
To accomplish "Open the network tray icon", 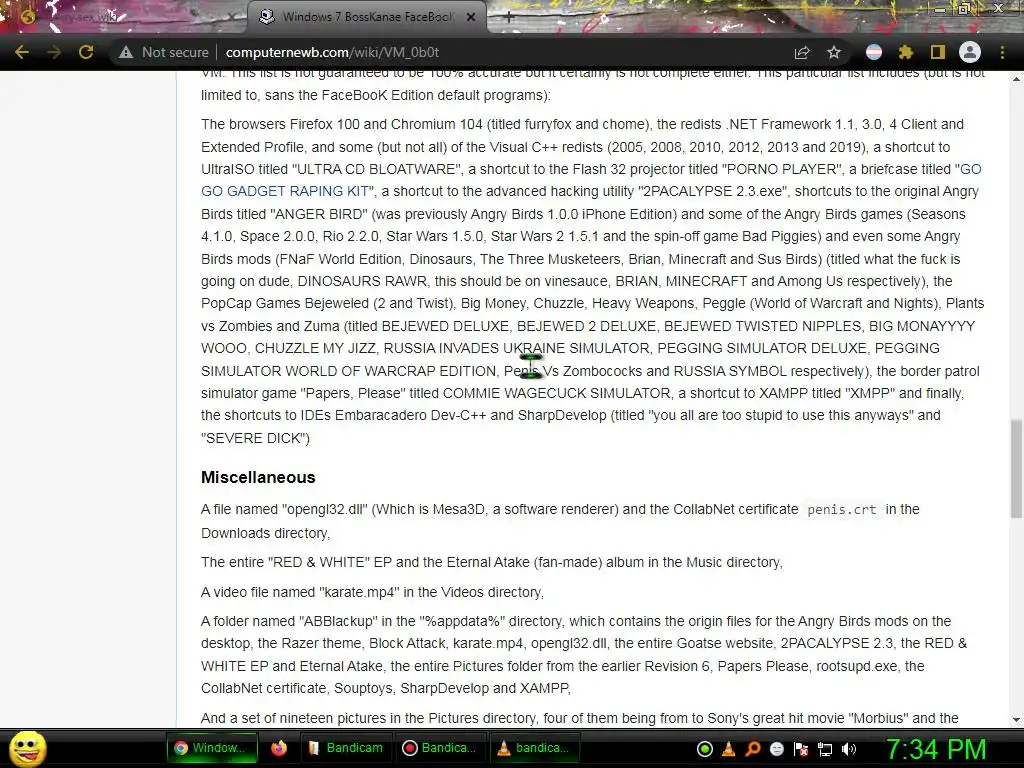I will 825,749.
